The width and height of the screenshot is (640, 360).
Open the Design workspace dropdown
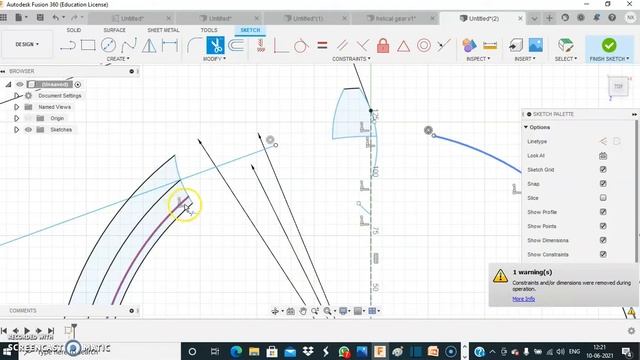(27, 44)
